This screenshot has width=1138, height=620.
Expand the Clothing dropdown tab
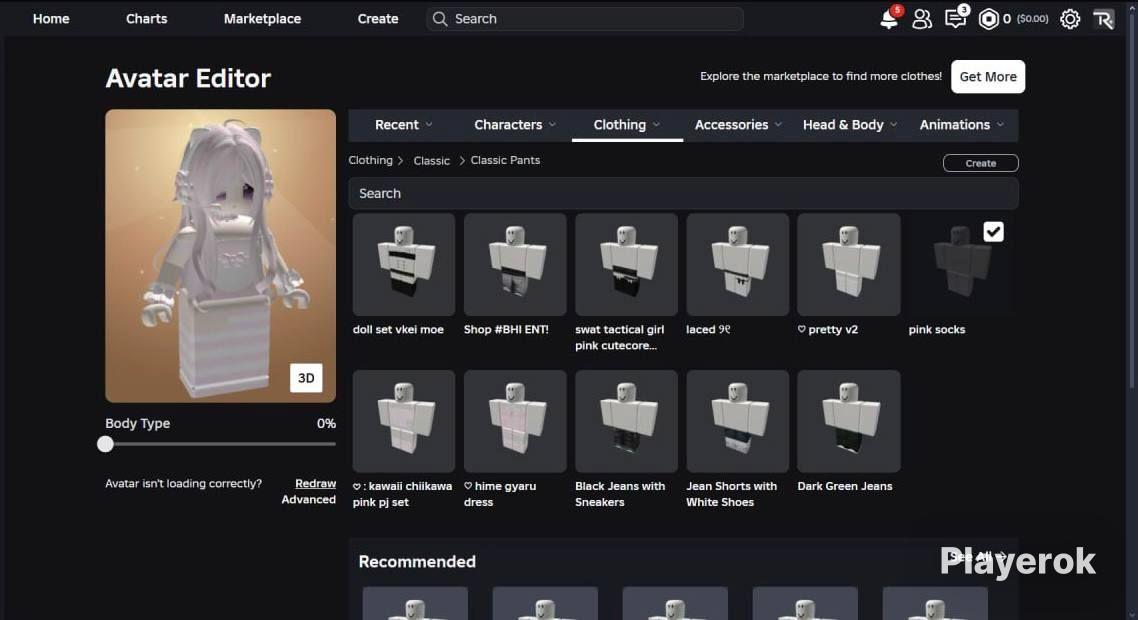pyautogui.click(x=627, y=125)
